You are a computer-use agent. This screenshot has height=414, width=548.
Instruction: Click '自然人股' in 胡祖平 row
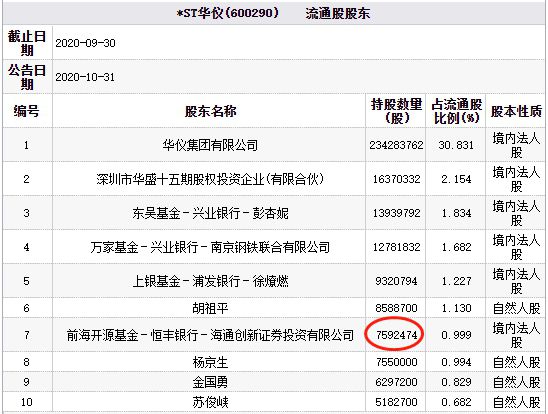[516, 308]
